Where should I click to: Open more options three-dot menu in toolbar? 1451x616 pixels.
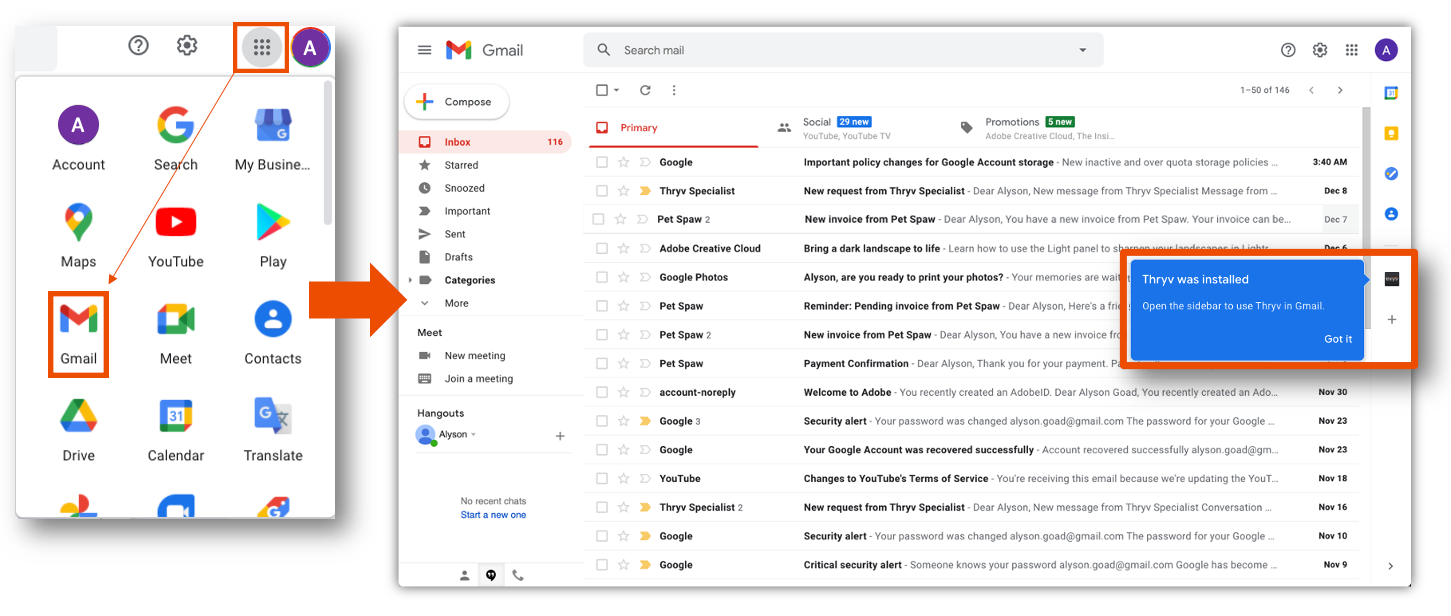tap(674, 90)
